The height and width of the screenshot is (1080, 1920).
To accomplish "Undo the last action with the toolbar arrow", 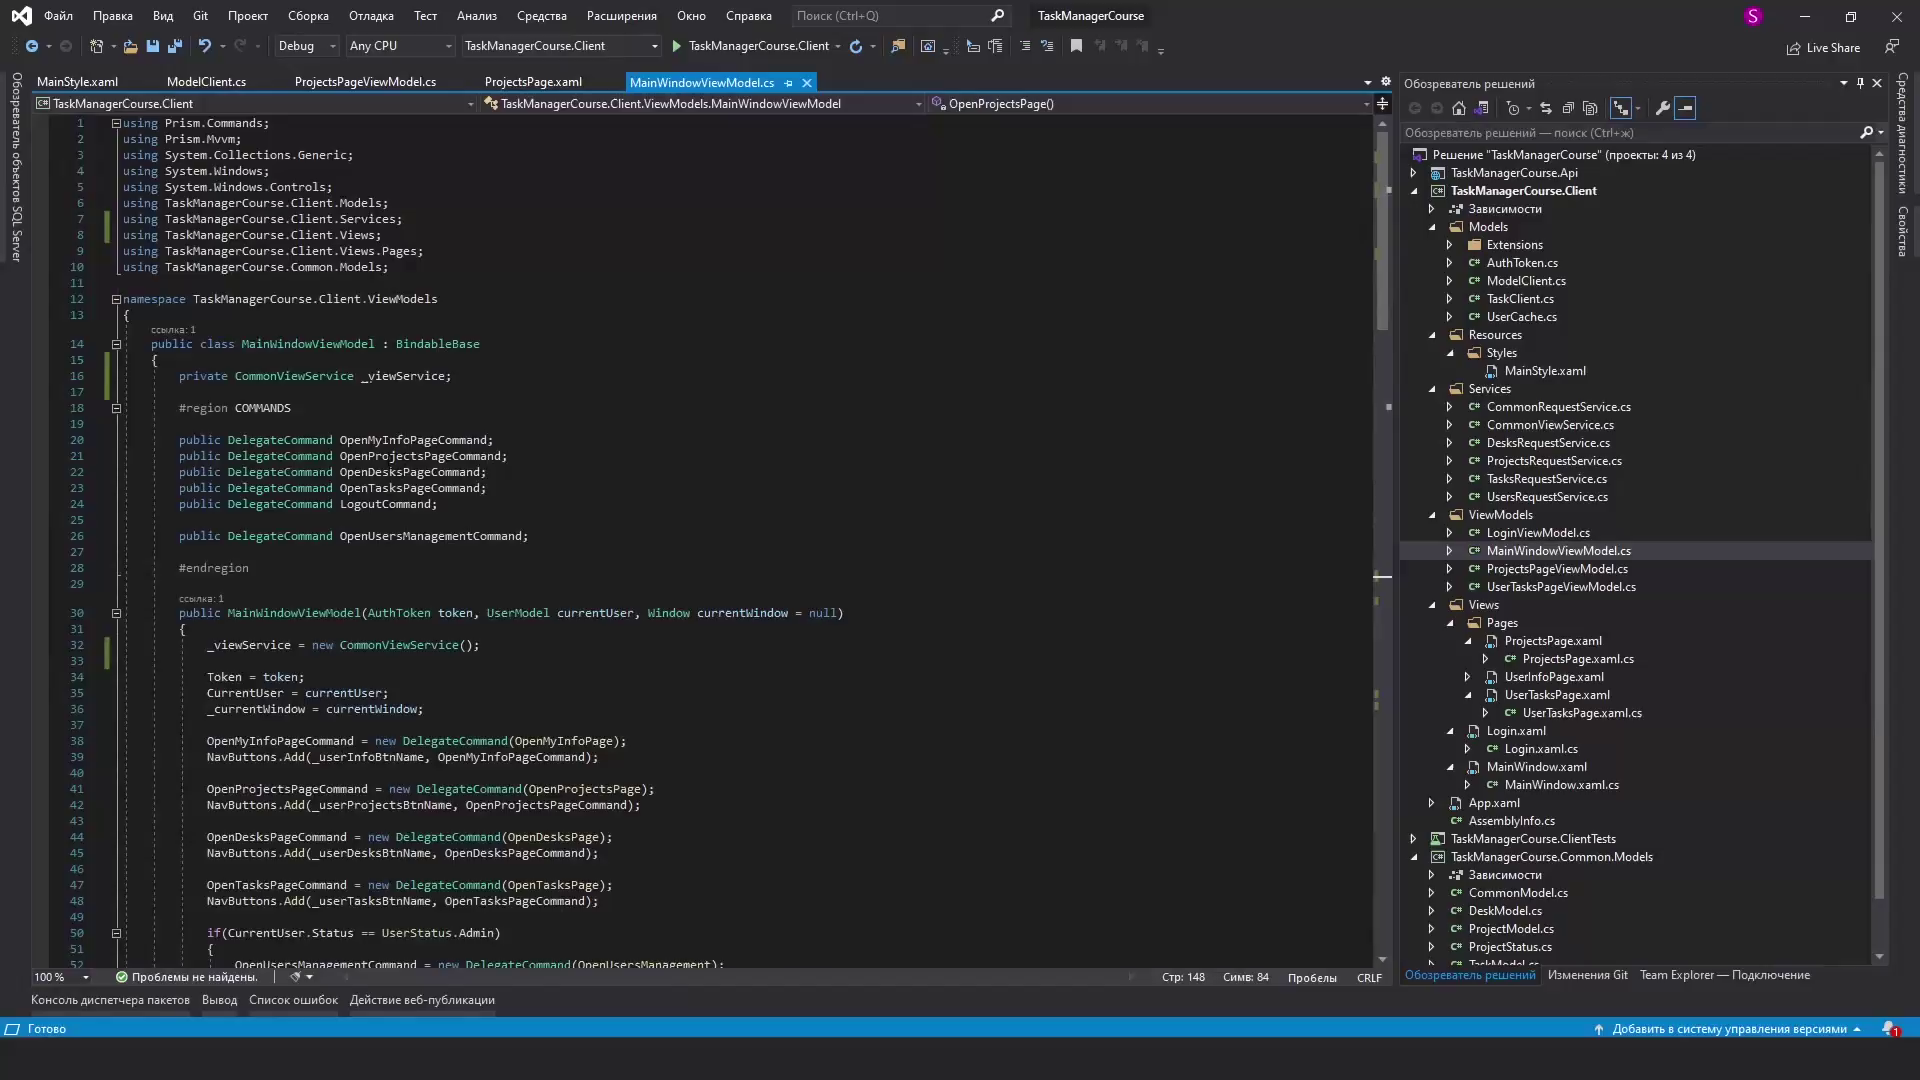I will pyautogui.click(x=204, y=46).
